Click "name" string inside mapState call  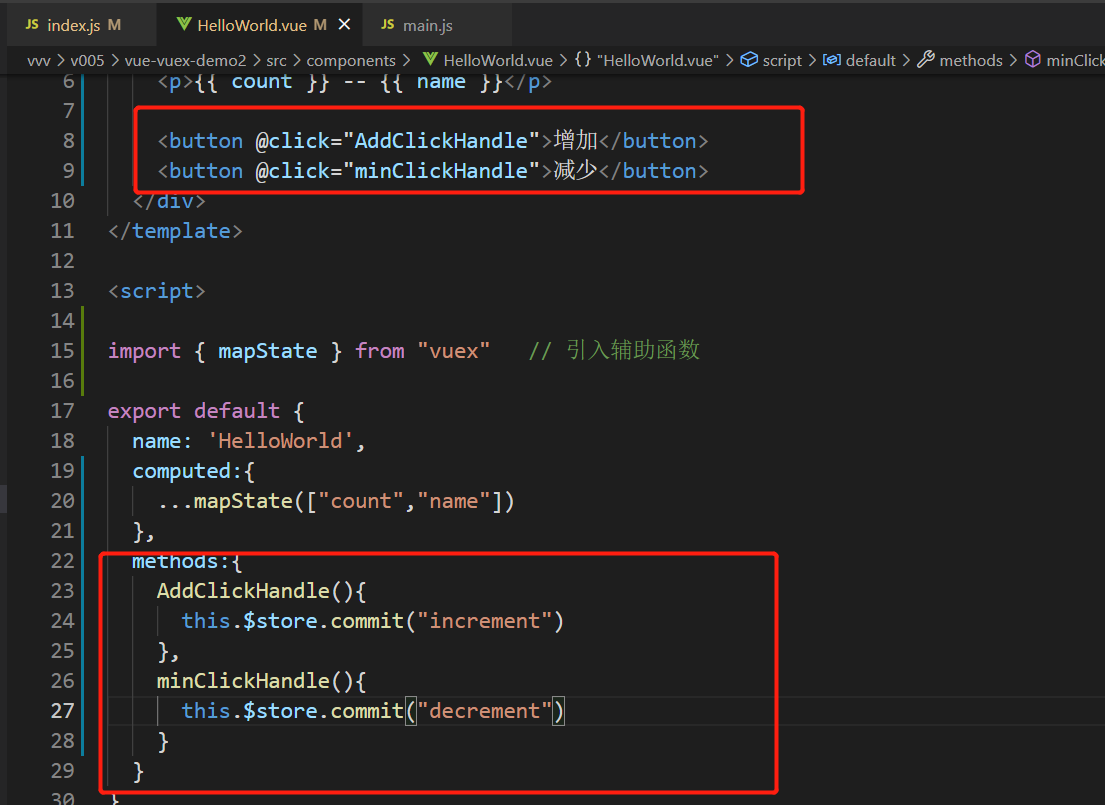pos(454,501)
